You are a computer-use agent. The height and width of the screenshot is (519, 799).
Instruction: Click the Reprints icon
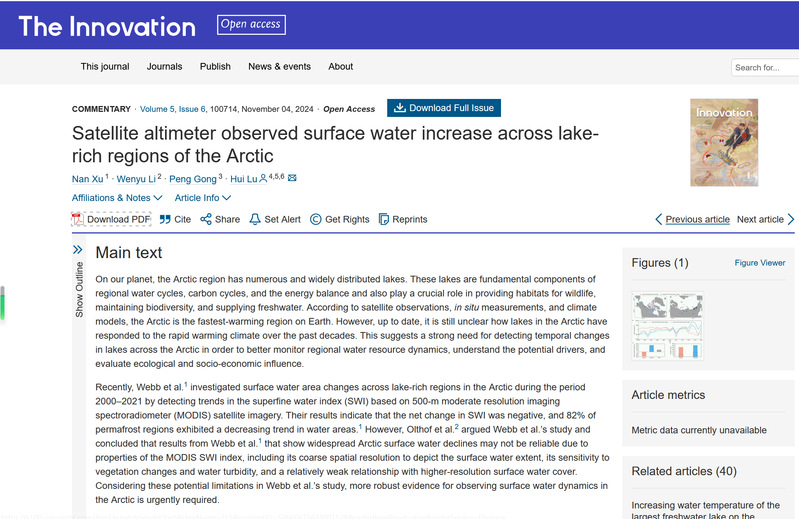(x=384, y=219)
